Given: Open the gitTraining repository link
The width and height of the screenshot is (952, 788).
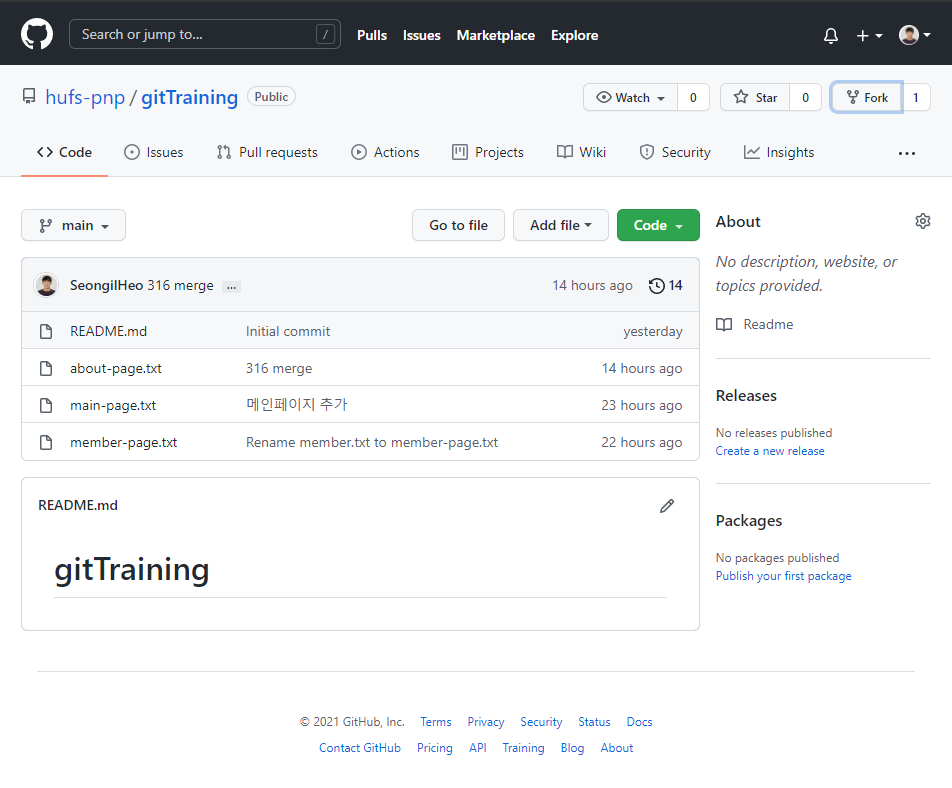Looking at the screenshot, I should coord(189,97).
